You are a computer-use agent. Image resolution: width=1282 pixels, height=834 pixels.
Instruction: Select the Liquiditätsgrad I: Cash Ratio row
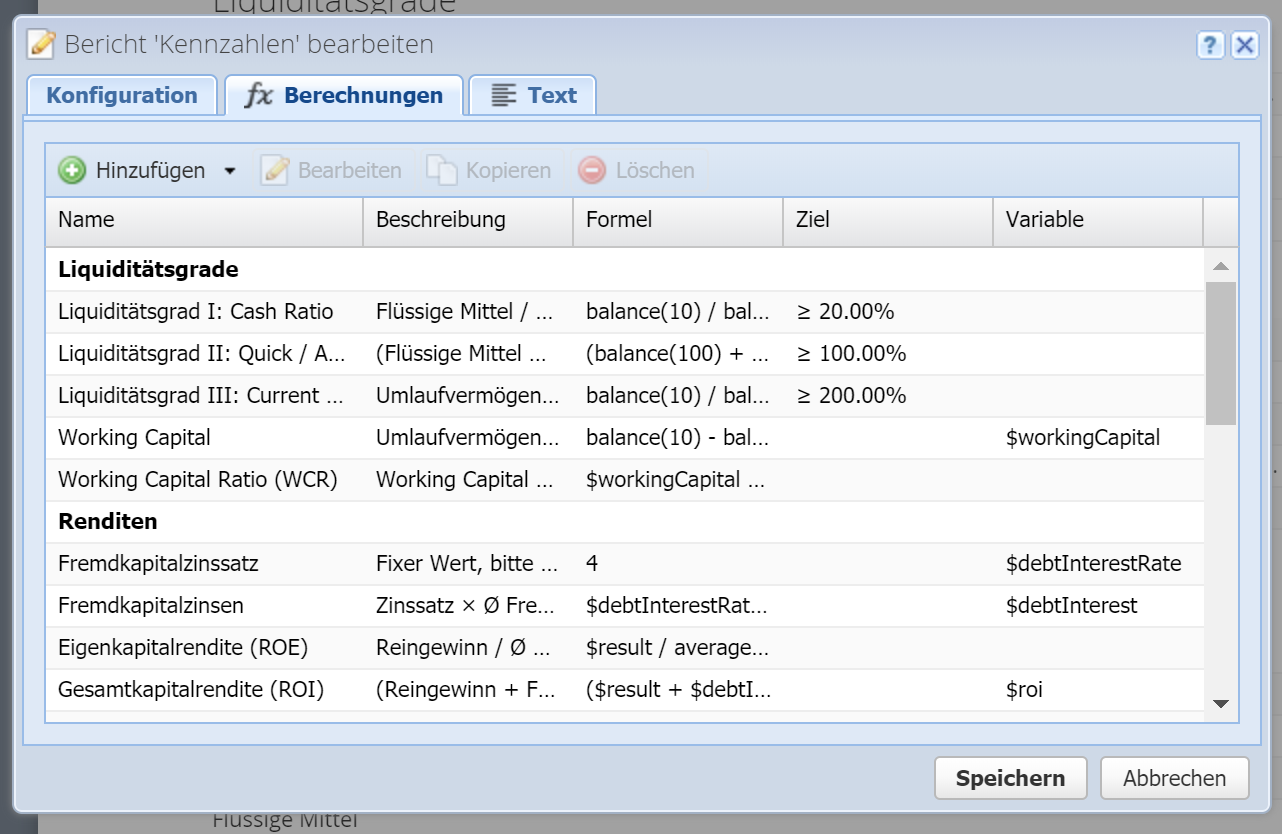196,312
